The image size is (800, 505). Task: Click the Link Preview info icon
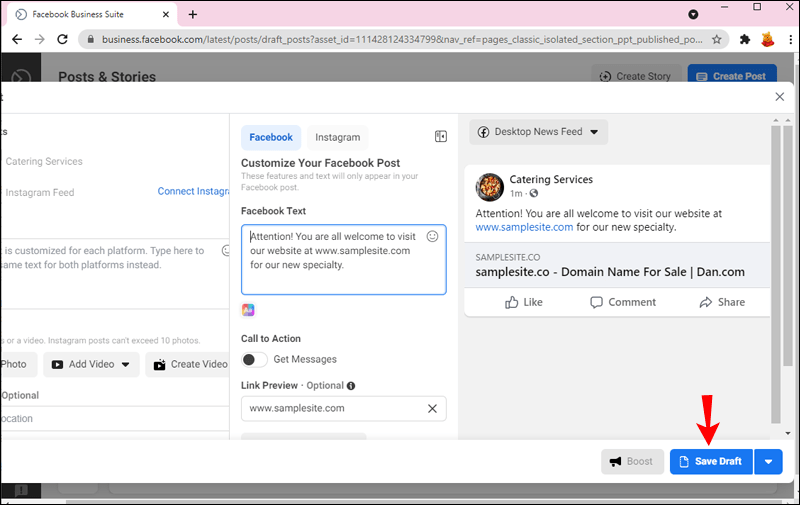coord(351,386)
